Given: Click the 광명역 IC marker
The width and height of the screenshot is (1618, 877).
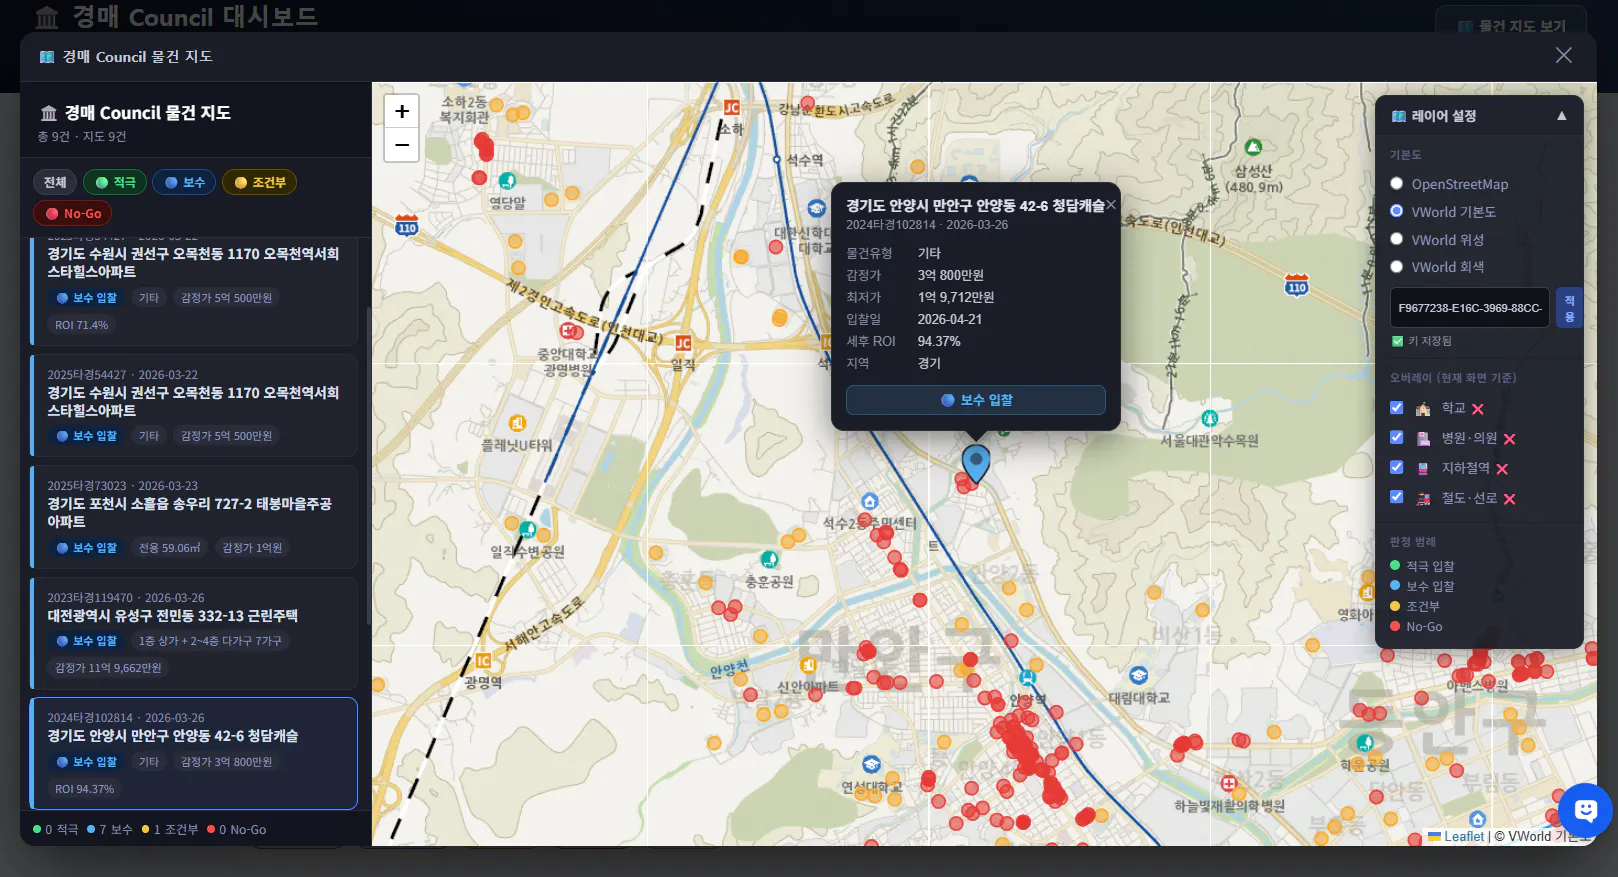Looking at the screenshot, I should pyautogui.click(x=483, y=661).
